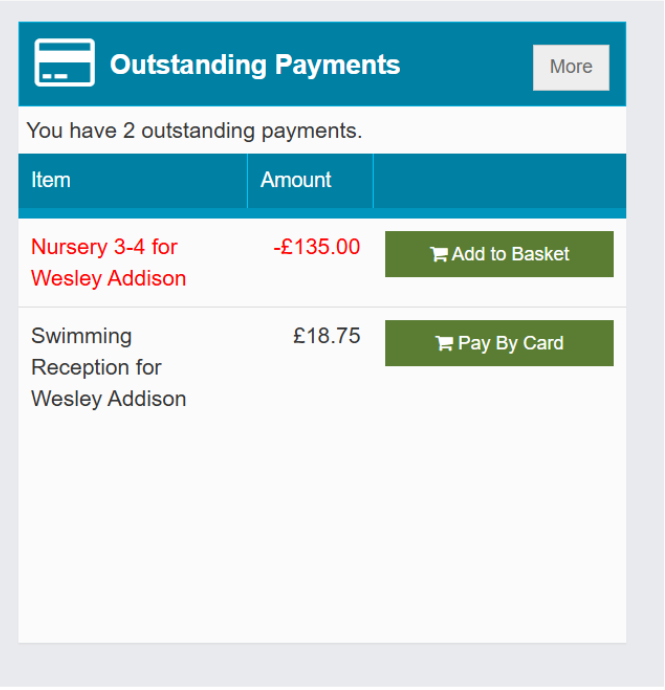Click the cart icon on Add to Basket
The image size is (665, 690).
point(438,255)
